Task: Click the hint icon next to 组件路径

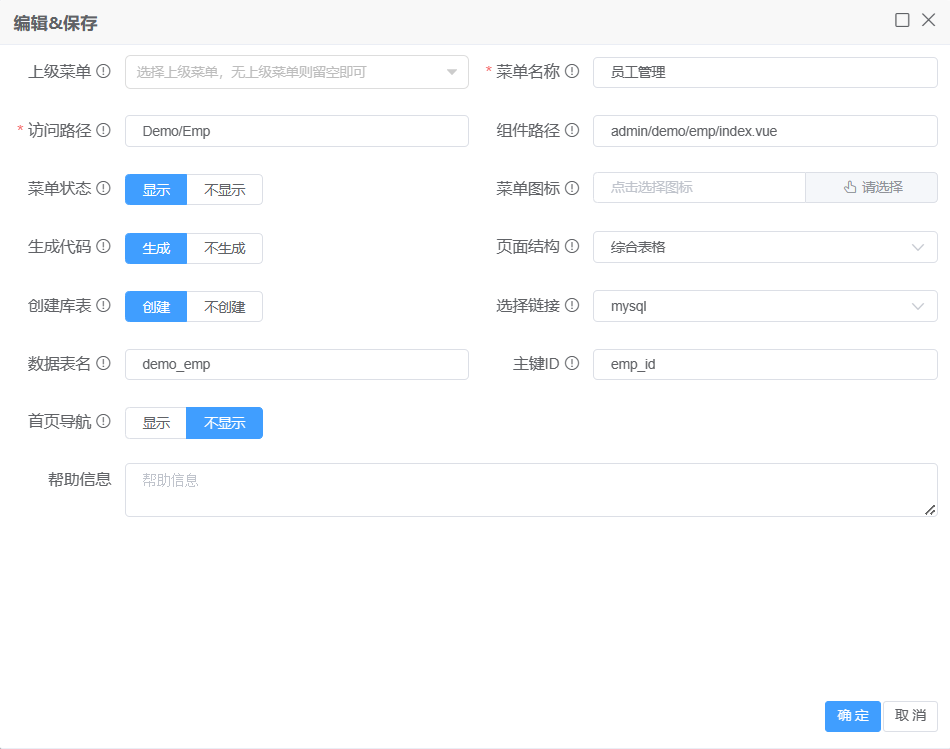Action: [x=572, y=130]
